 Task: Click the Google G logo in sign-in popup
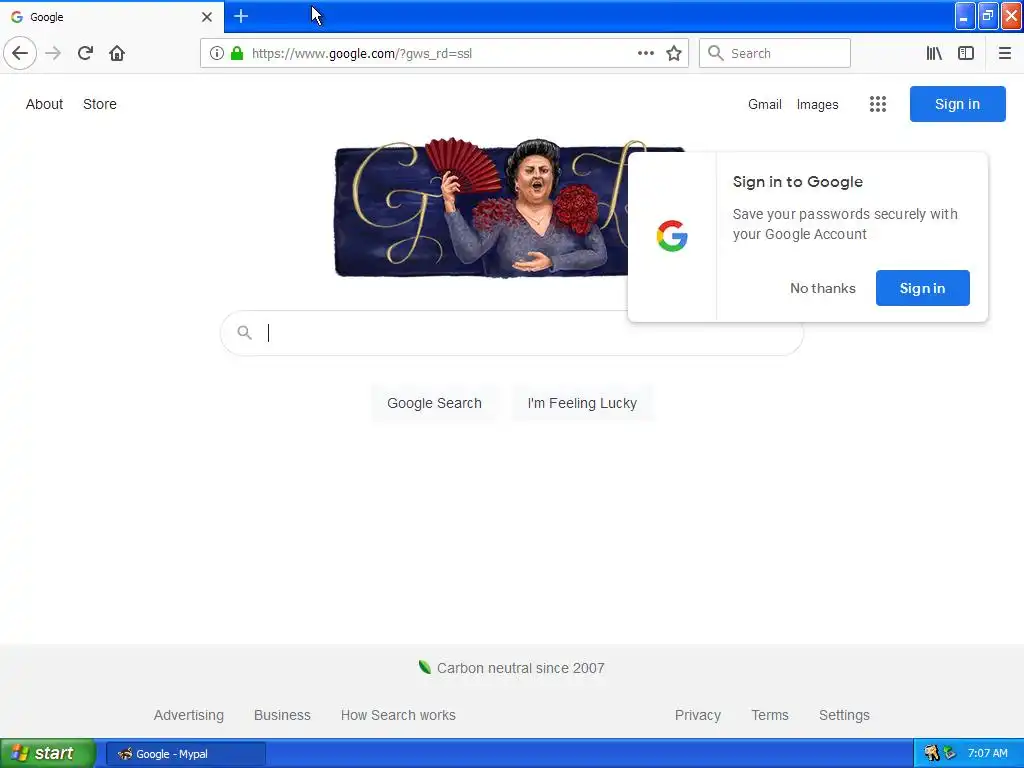coord(672,236)
